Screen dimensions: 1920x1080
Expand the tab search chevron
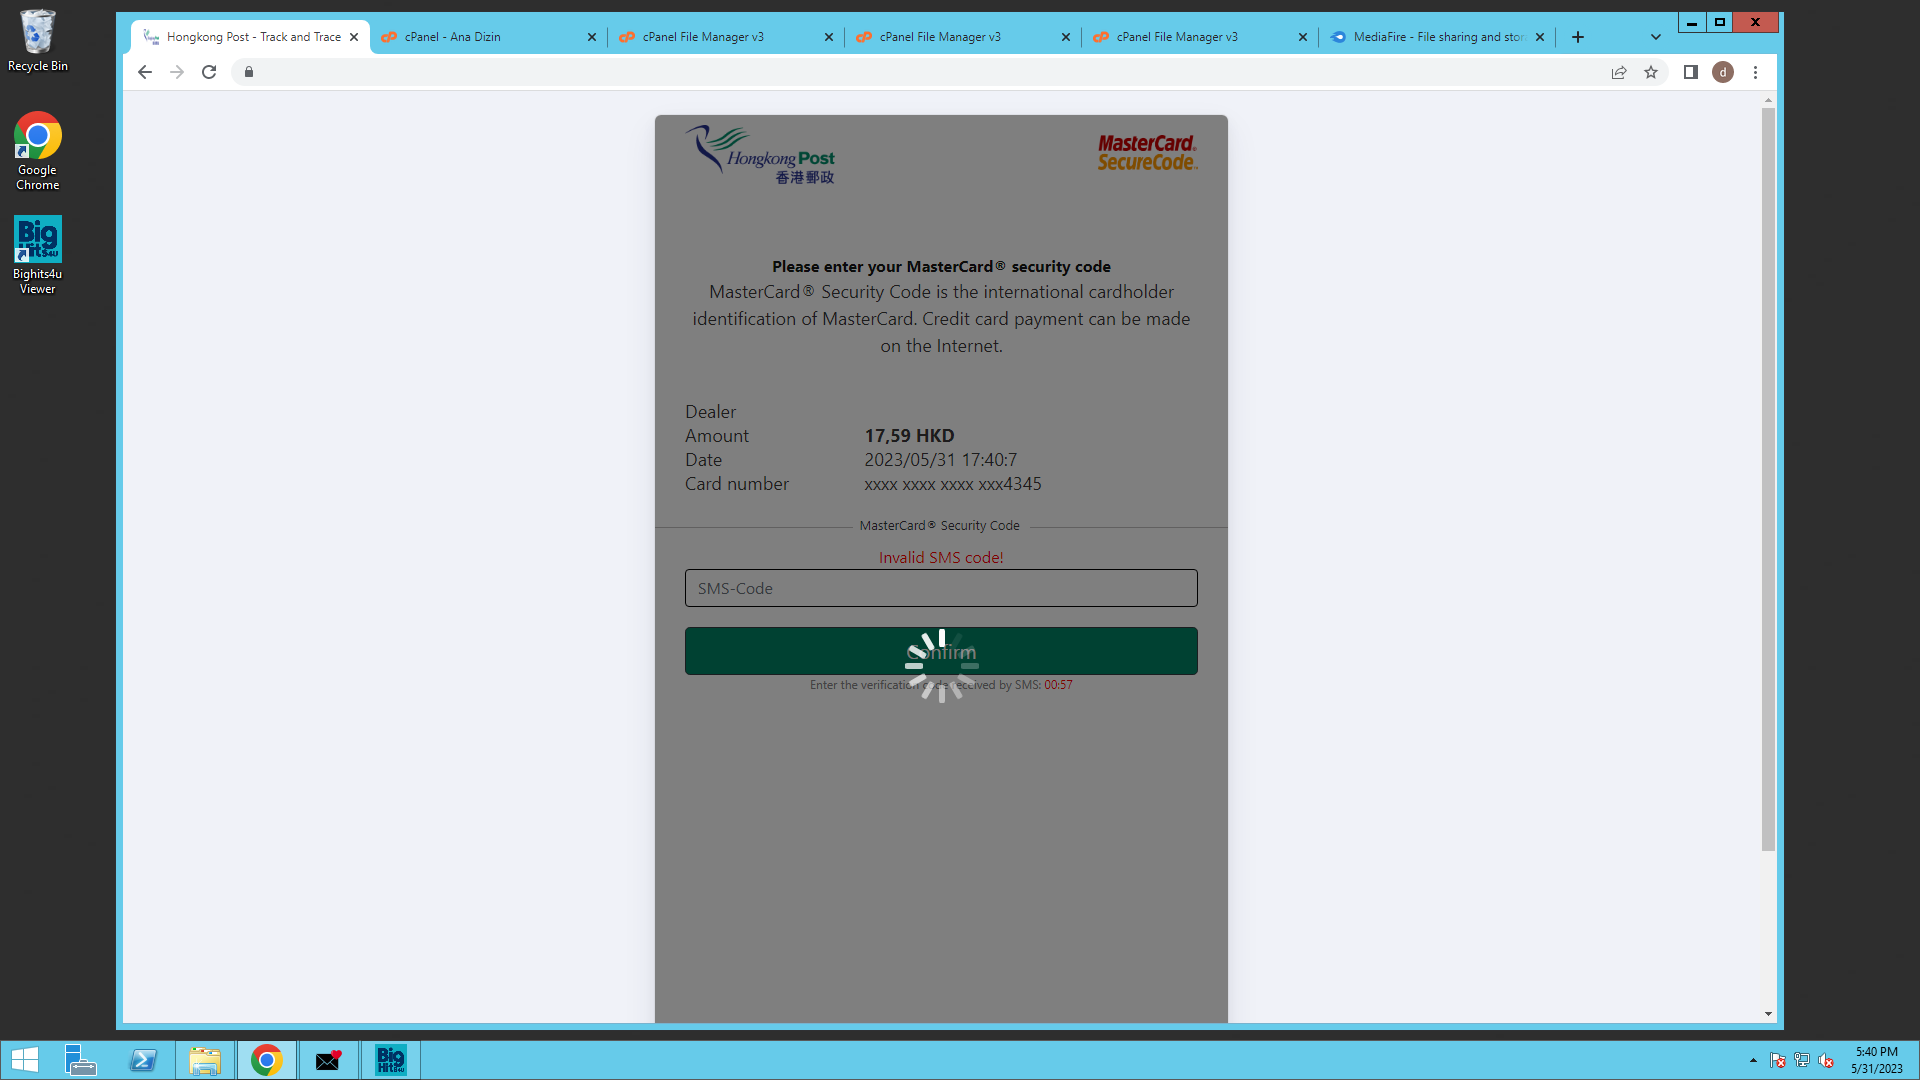click(x=1656, y=37)
